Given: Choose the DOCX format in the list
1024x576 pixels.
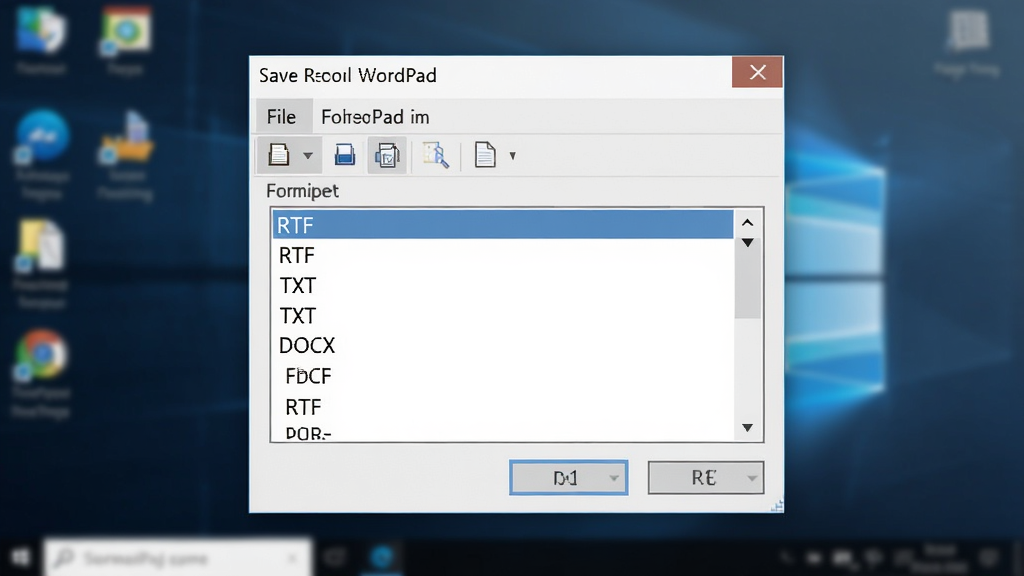Looking at the screenshot, I should (503, 345).
